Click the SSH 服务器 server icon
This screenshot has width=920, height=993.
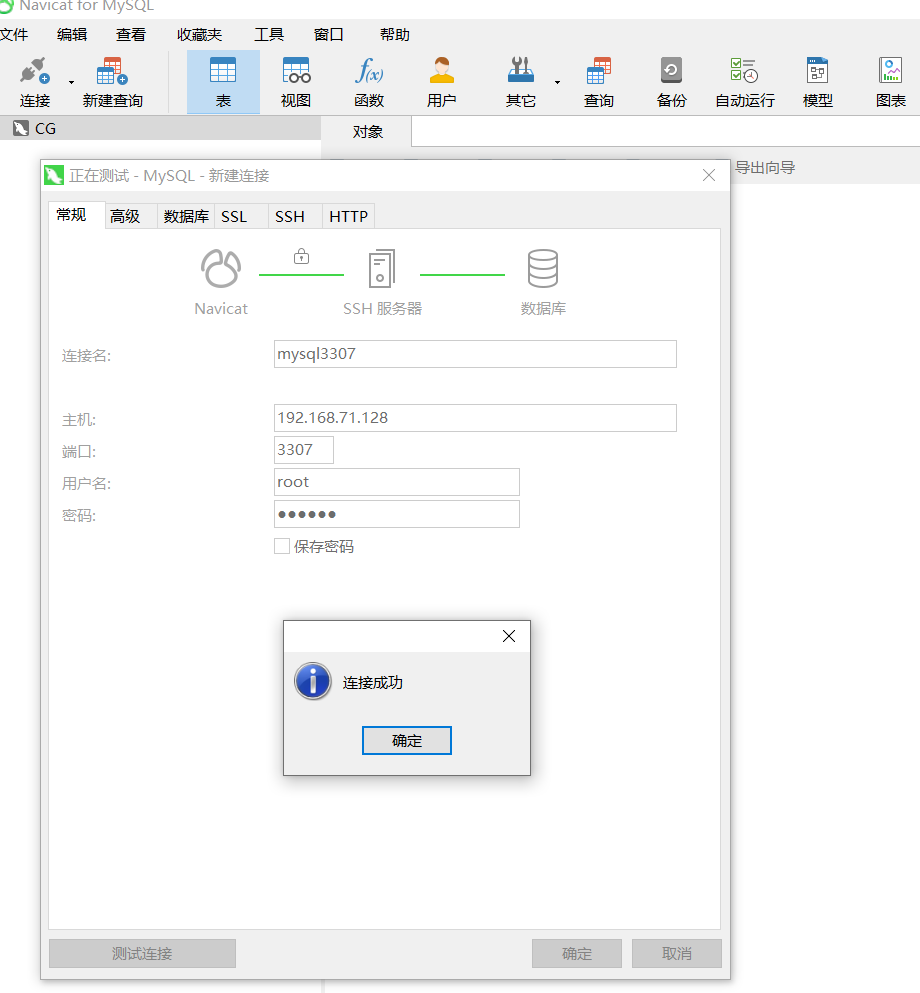click(382, 269)
